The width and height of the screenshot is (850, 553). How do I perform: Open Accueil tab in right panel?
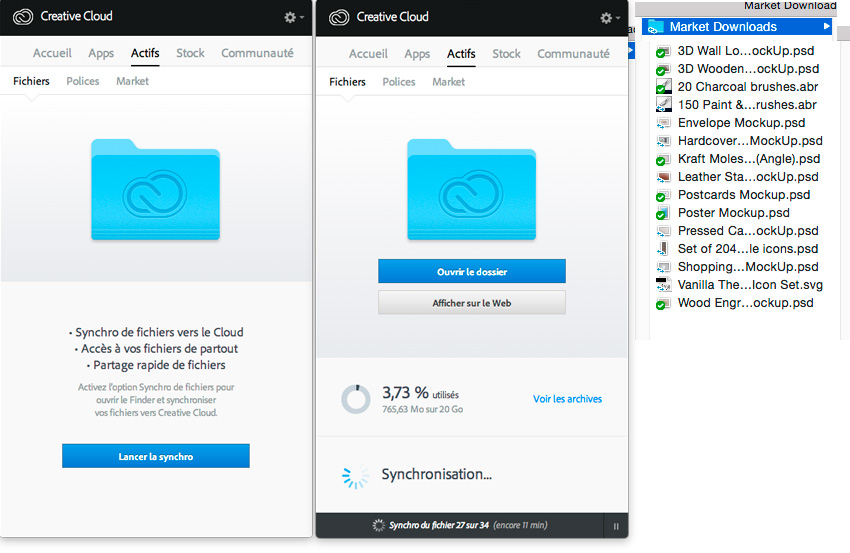[x=368, y=54]
